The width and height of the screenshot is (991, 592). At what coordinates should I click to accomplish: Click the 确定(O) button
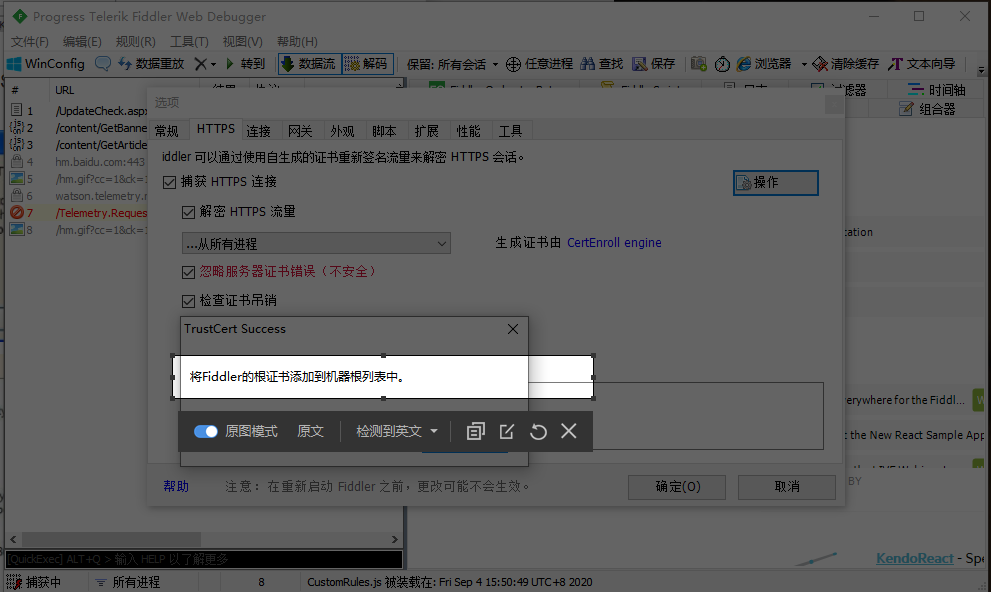(677, 486)
